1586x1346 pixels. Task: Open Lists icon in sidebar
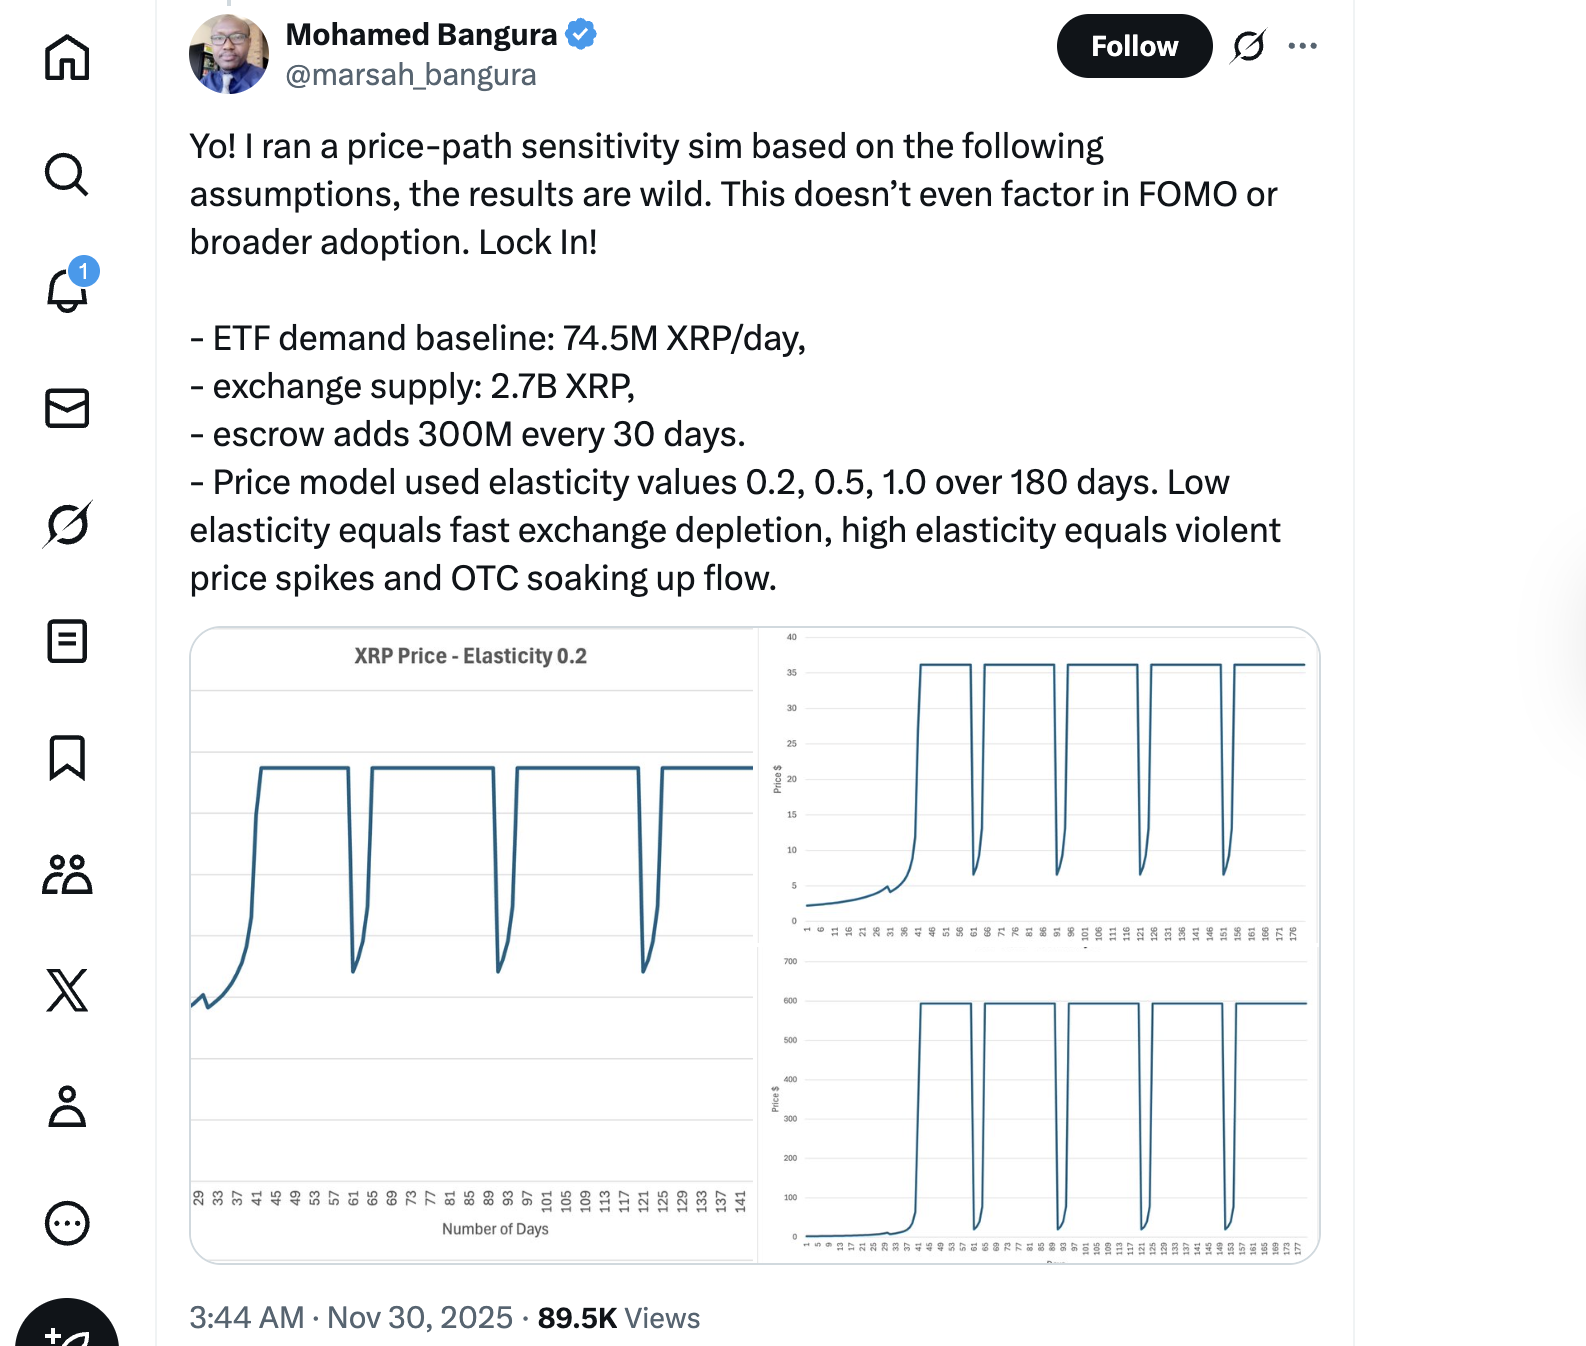[67, 641]
